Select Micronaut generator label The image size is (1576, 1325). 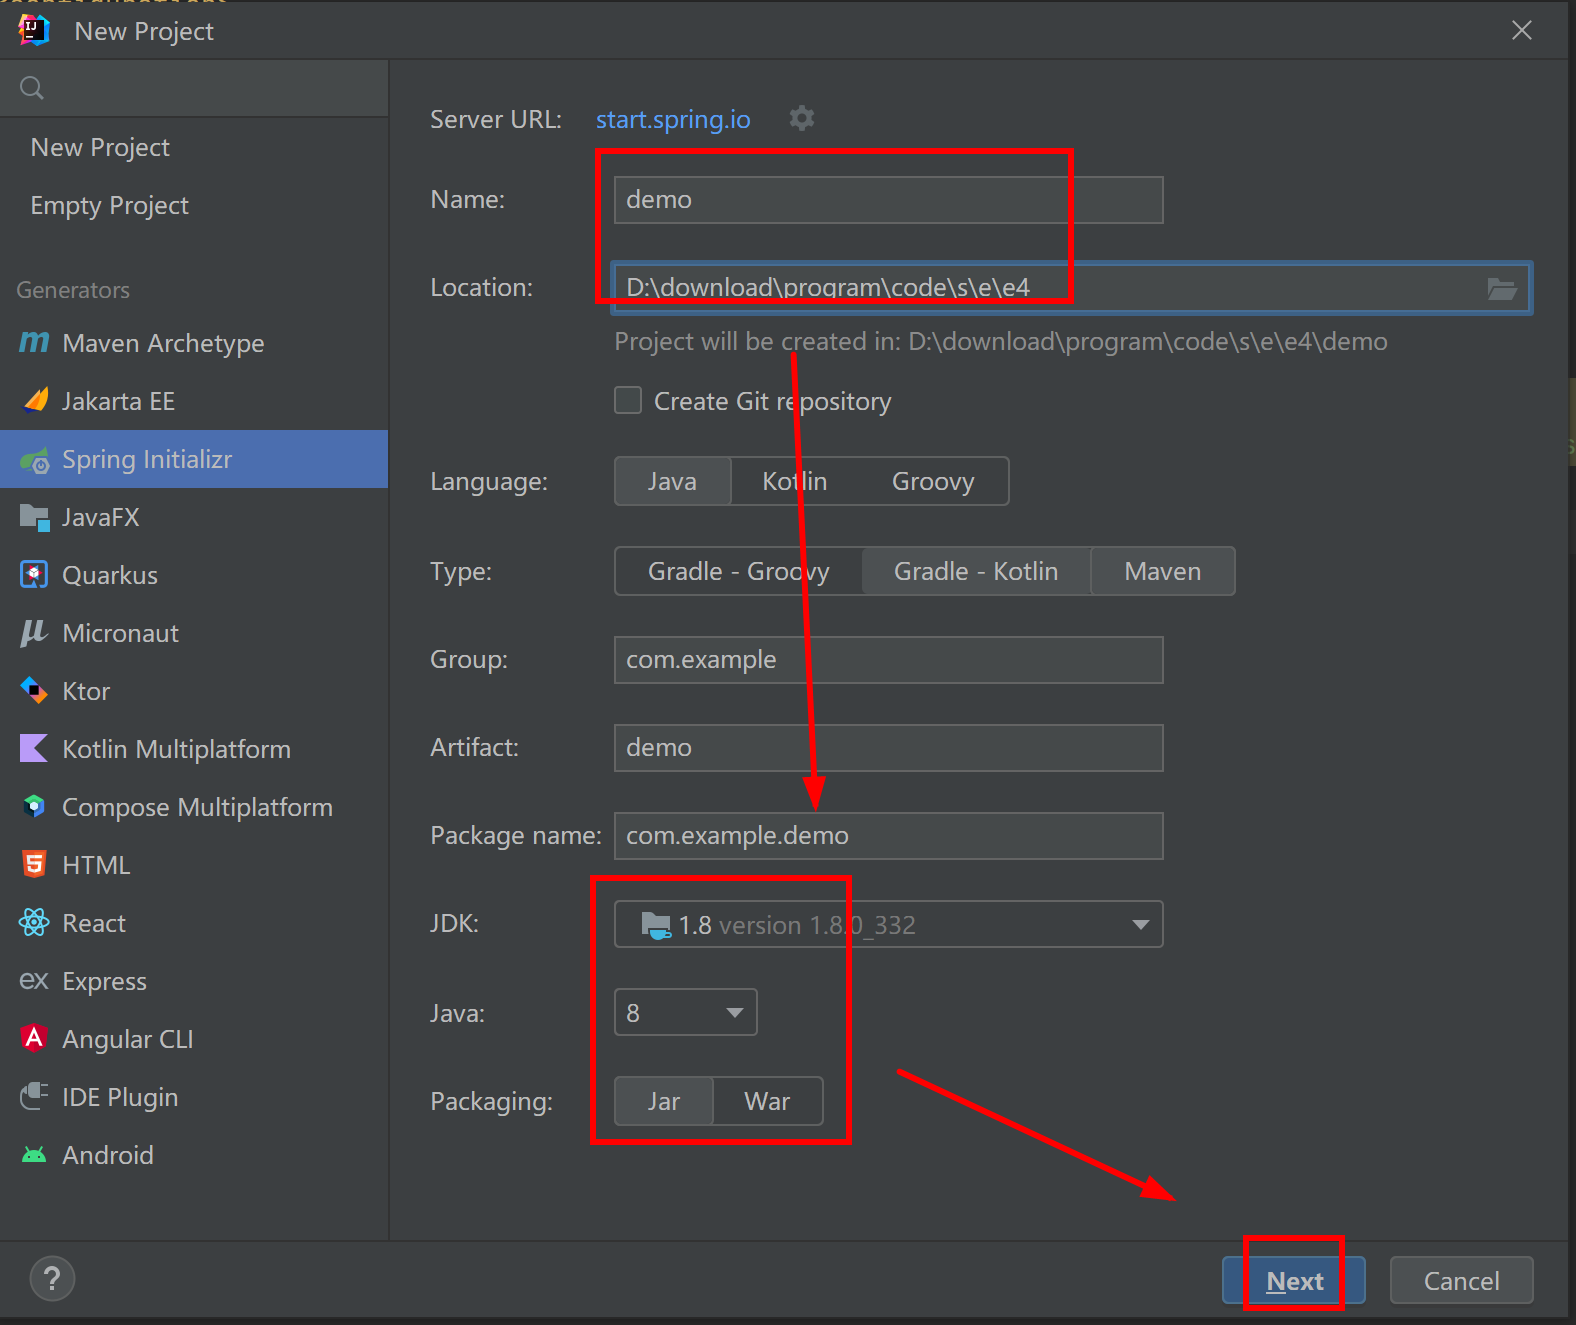tap(120, 633)
